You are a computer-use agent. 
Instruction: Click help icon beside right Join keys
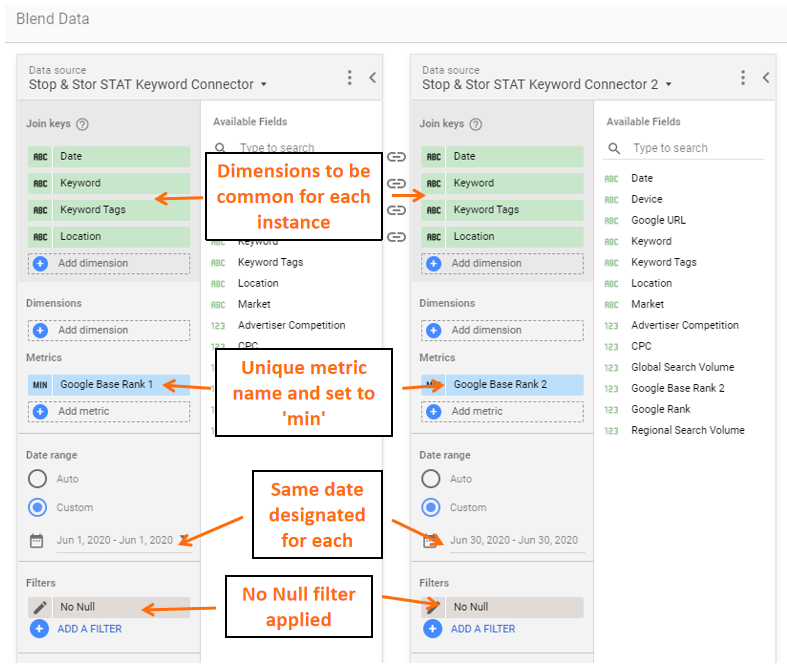pyautogui.click(x=476, y=125)
